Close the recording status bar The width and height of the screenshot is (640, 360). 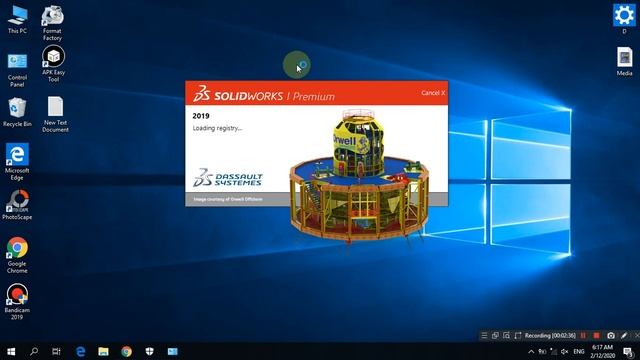coord(637,336)
